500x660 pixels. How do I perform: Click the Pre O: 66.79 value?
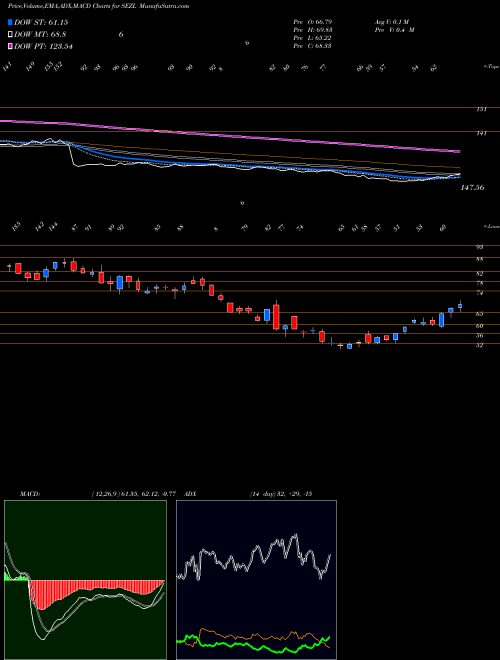(312, 22)
